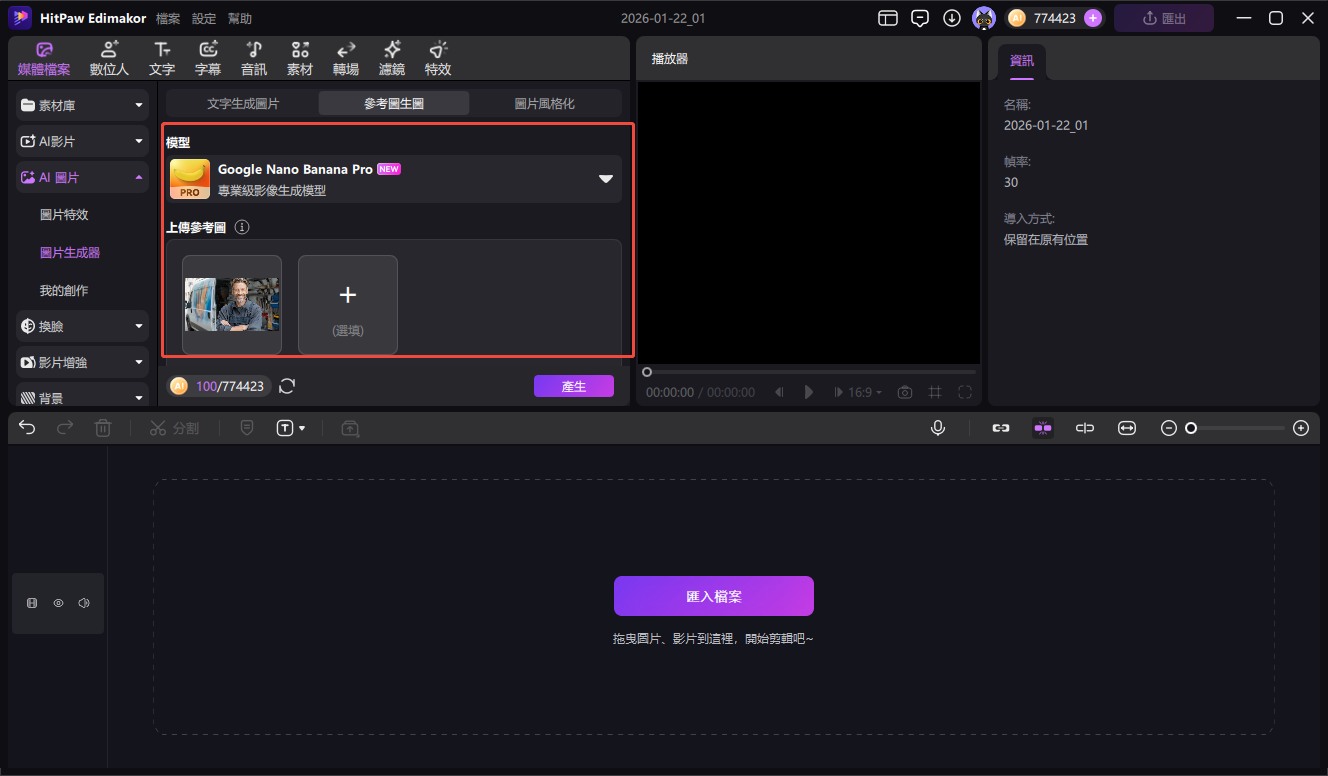The width and height of the screenshot is (1328, 776).
Task: Toggle track visibility eye icon
Action: point(58,603)
